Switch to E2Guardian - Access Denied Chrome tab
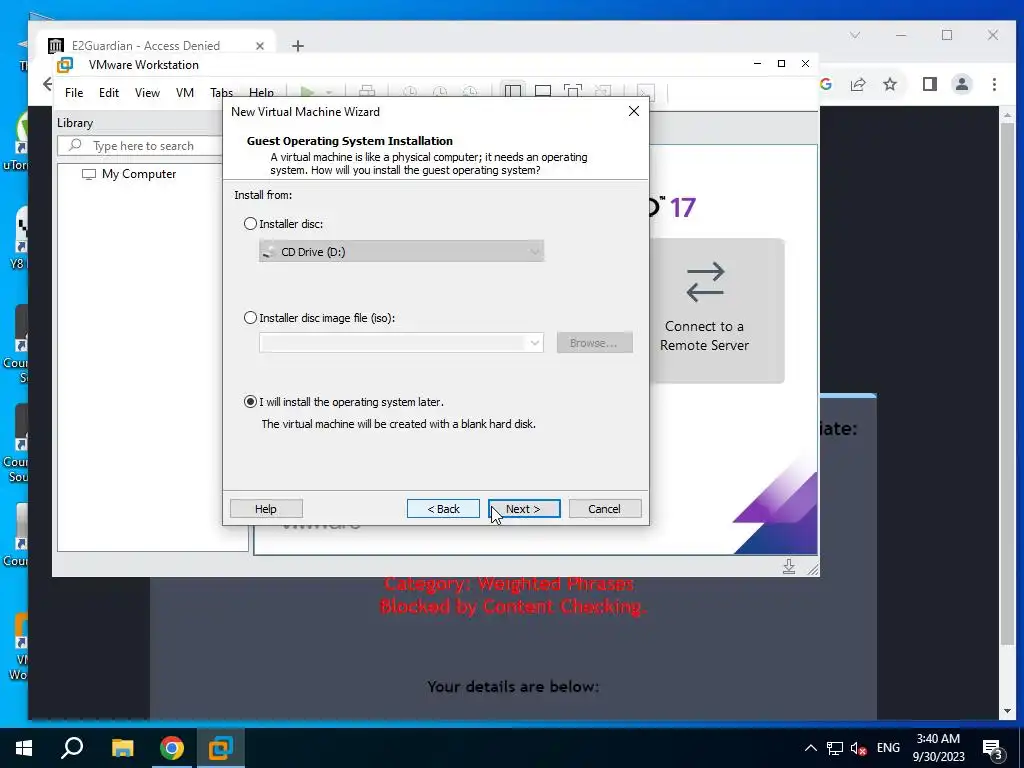The height and width of the screenshot is (768, 1024). tap(146, 46)
